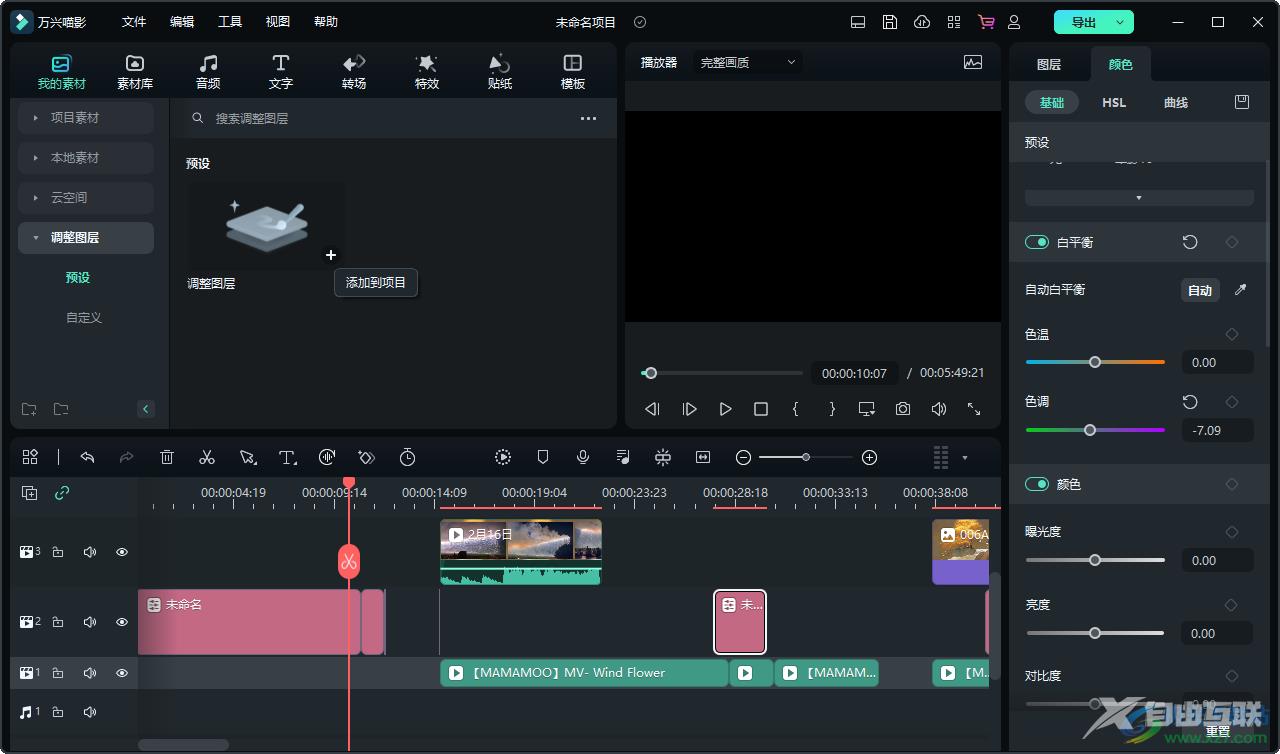Open the 视图 menu

(x=278, y=22)
